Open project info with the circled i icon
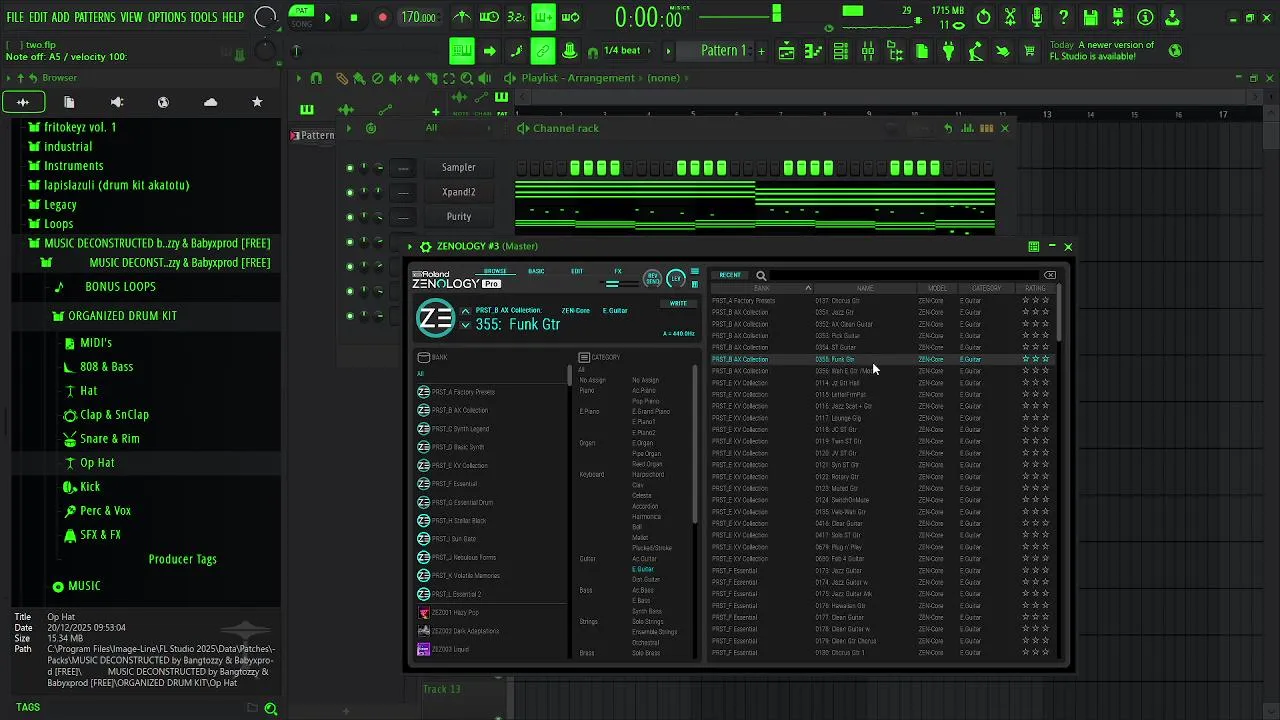The image size is (1280, 720). pyautogui.click(x=1145, y=17)
